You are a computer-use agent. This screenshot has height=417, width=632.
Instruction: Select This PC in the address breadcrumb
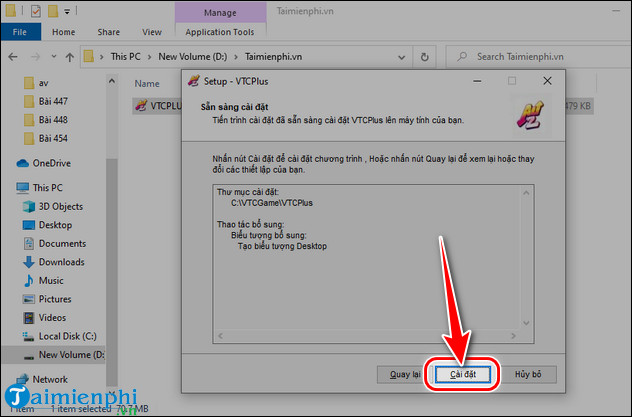point(125,57)
